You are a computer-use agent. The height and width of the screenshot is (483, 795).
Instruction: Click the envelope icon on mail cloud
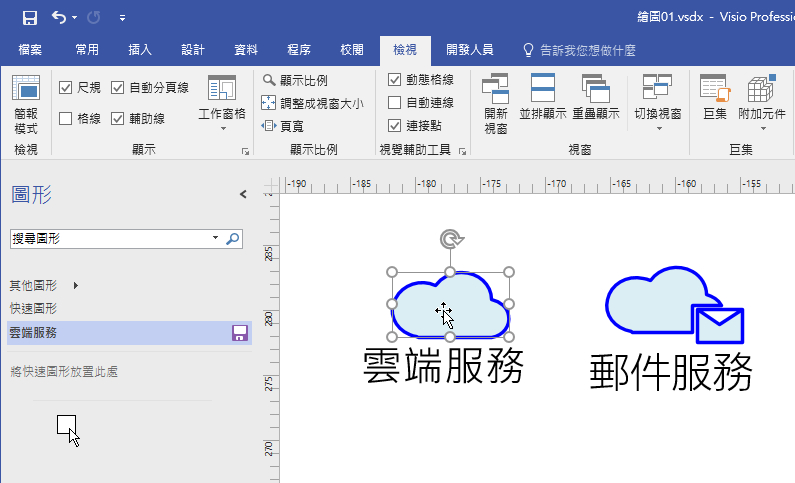pos(719,324)
